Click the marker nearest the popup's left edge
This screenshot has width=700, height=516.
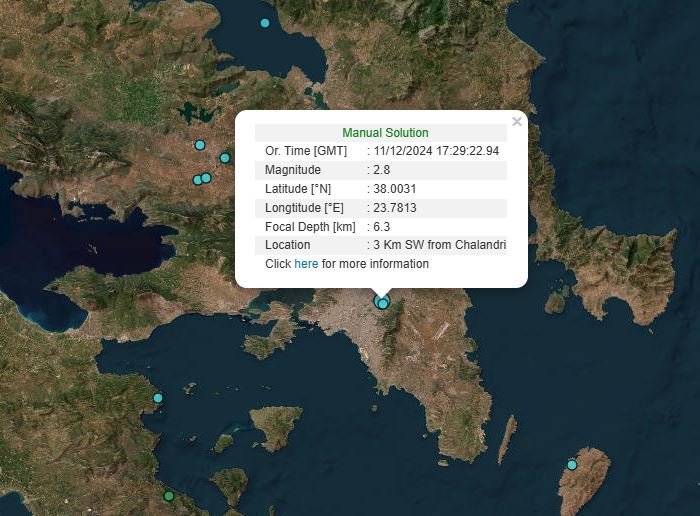[x=225, y=158]
